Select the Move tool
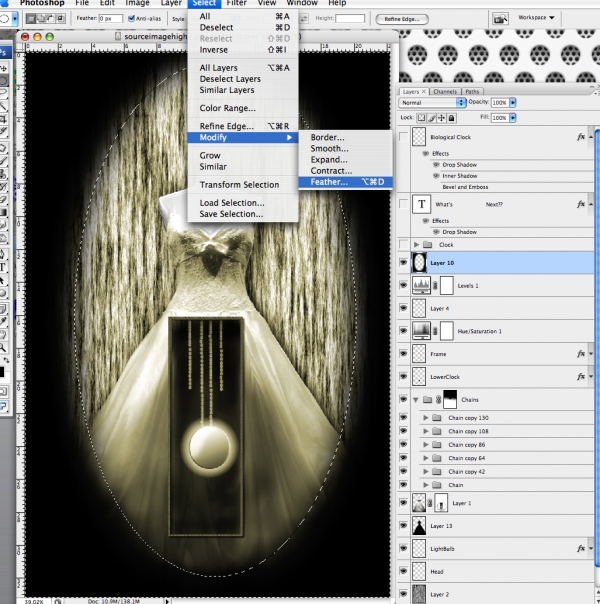The height and width of the screenshot is (604, 600). [3, 68]
